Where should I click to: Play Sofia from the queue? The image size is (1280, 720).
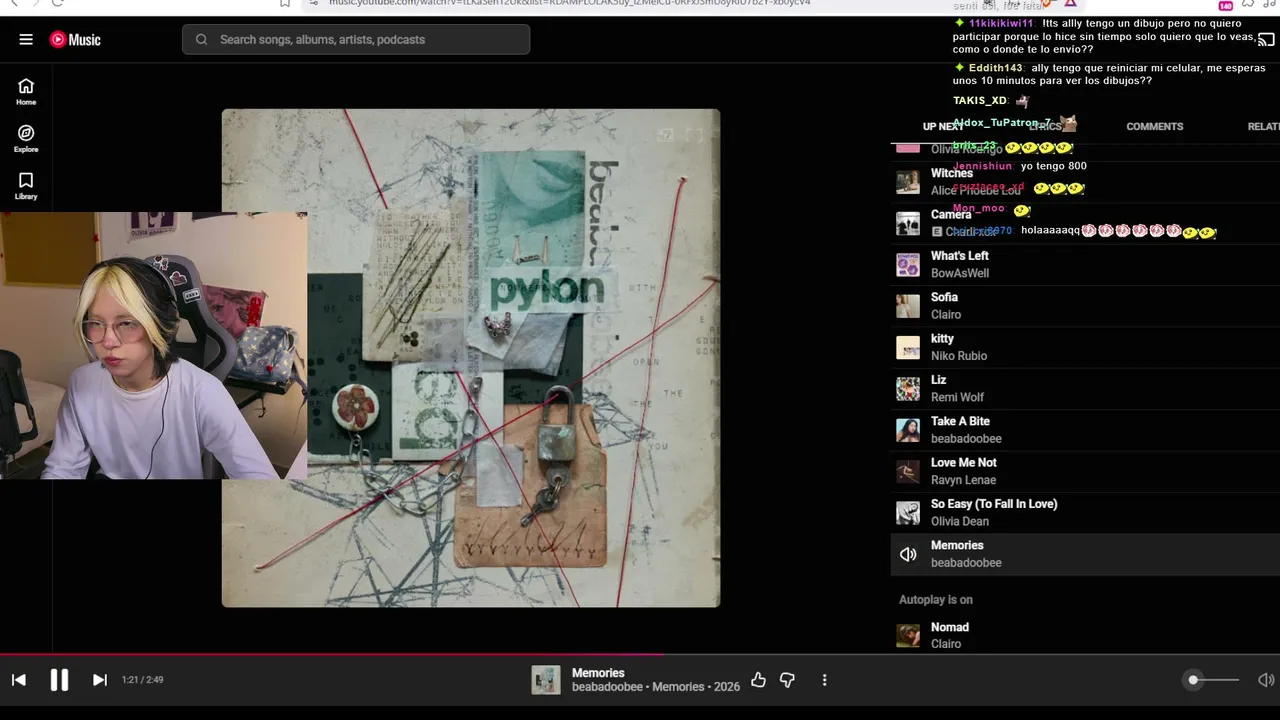[x=1085, y=306]
